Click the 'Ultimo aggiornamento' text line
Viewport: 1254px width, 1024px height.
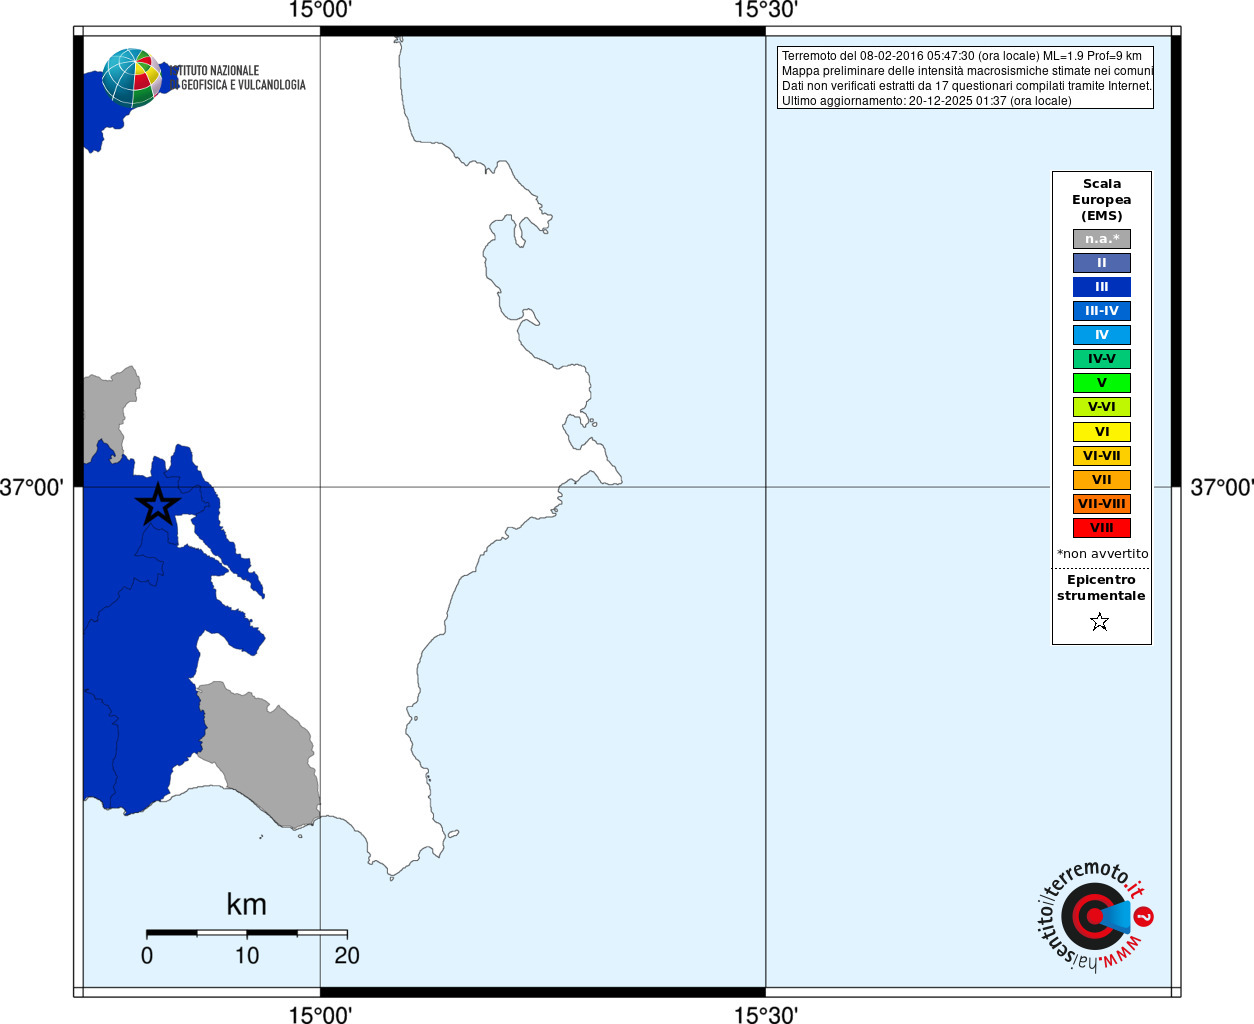click(x=926, y=101)
